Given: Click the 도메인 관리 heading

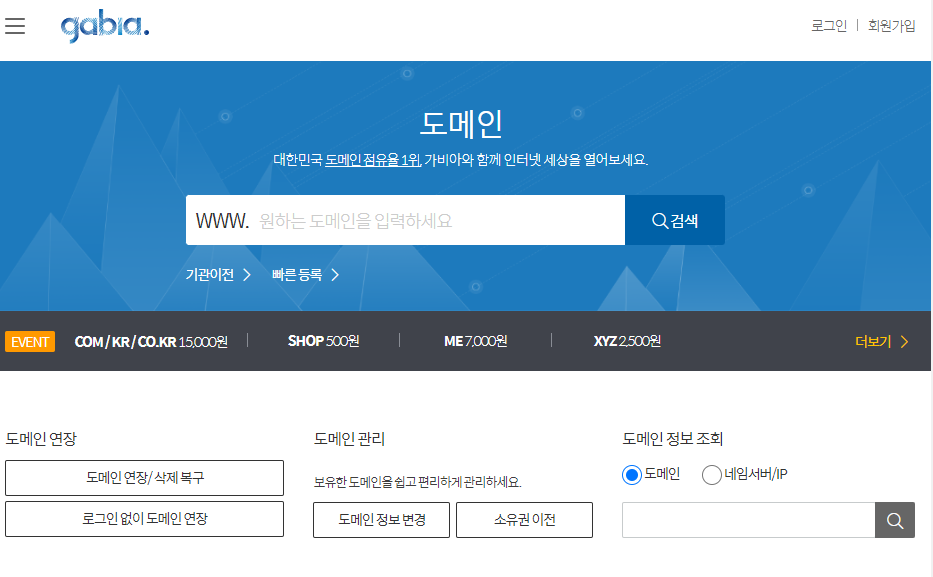Looking at the screenshot, I should pyautogui.click(x=349, y=439).
